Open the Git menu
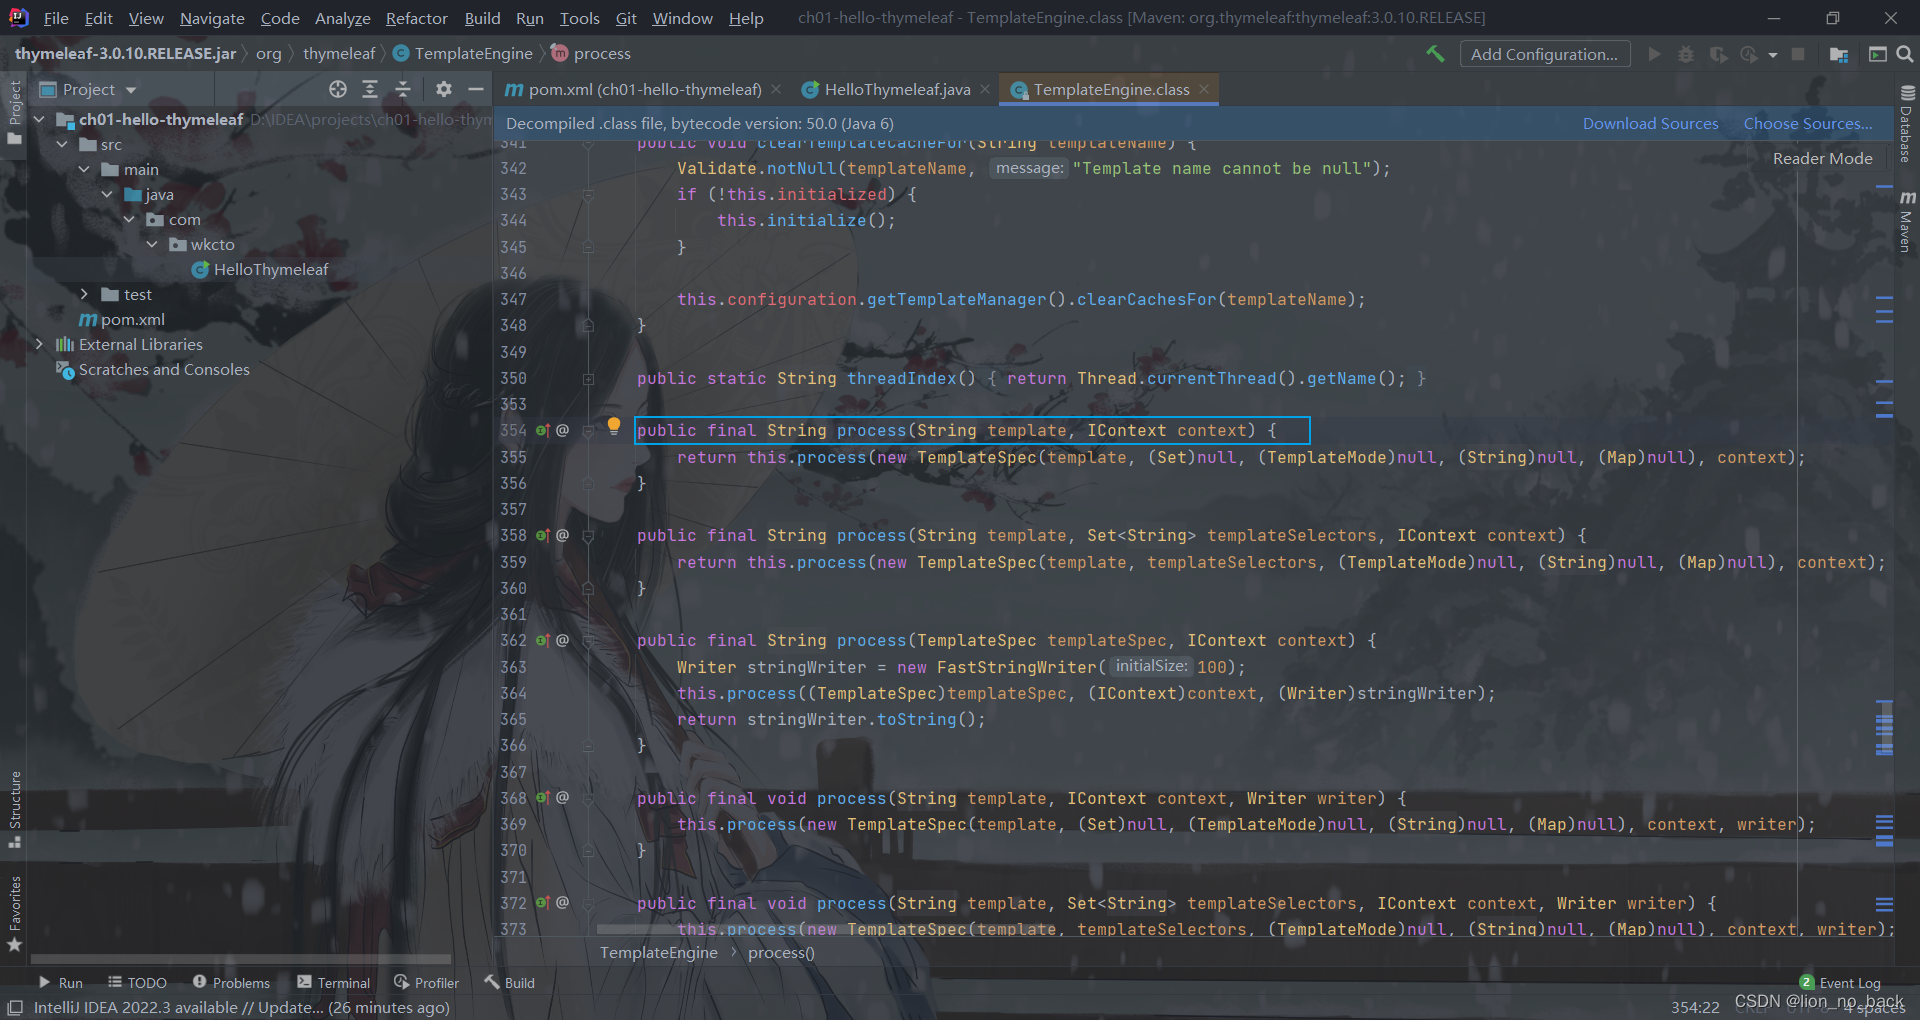 (626, 18)
